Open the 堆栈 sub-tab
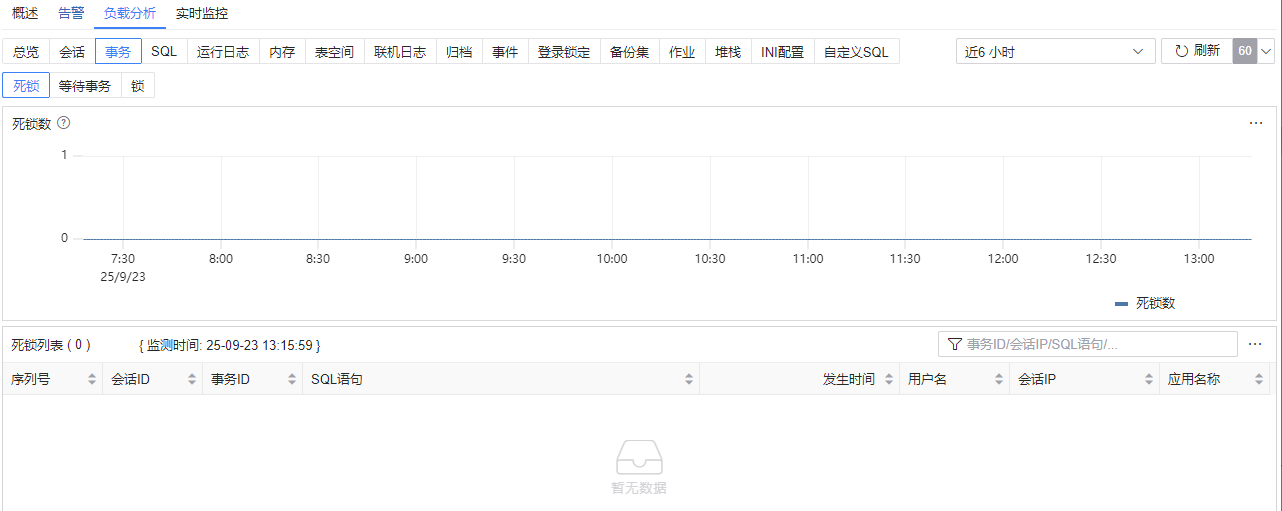1282x511 pixels. pos(728,52)
